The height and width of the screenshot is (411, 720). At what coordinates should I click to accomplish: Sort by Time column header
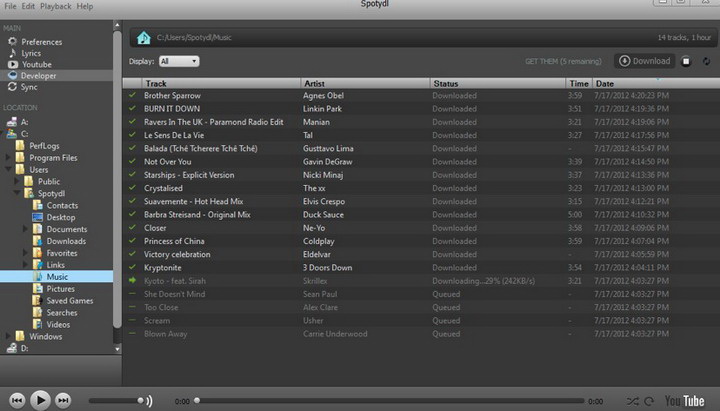click(x=579, y=84)
